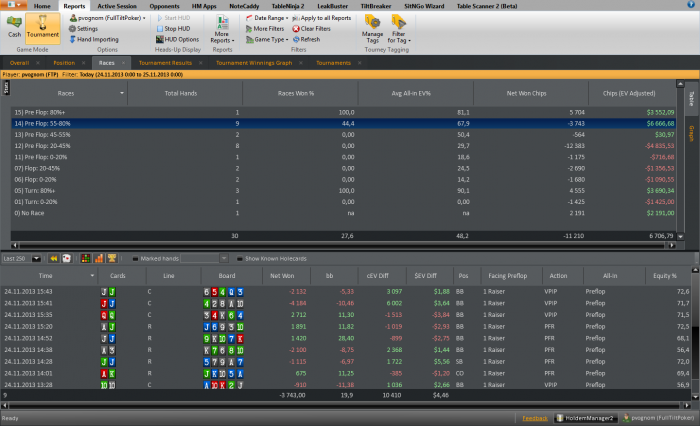Close the Races report tab
The image size is (700, 426).
[x=124, y=63]
